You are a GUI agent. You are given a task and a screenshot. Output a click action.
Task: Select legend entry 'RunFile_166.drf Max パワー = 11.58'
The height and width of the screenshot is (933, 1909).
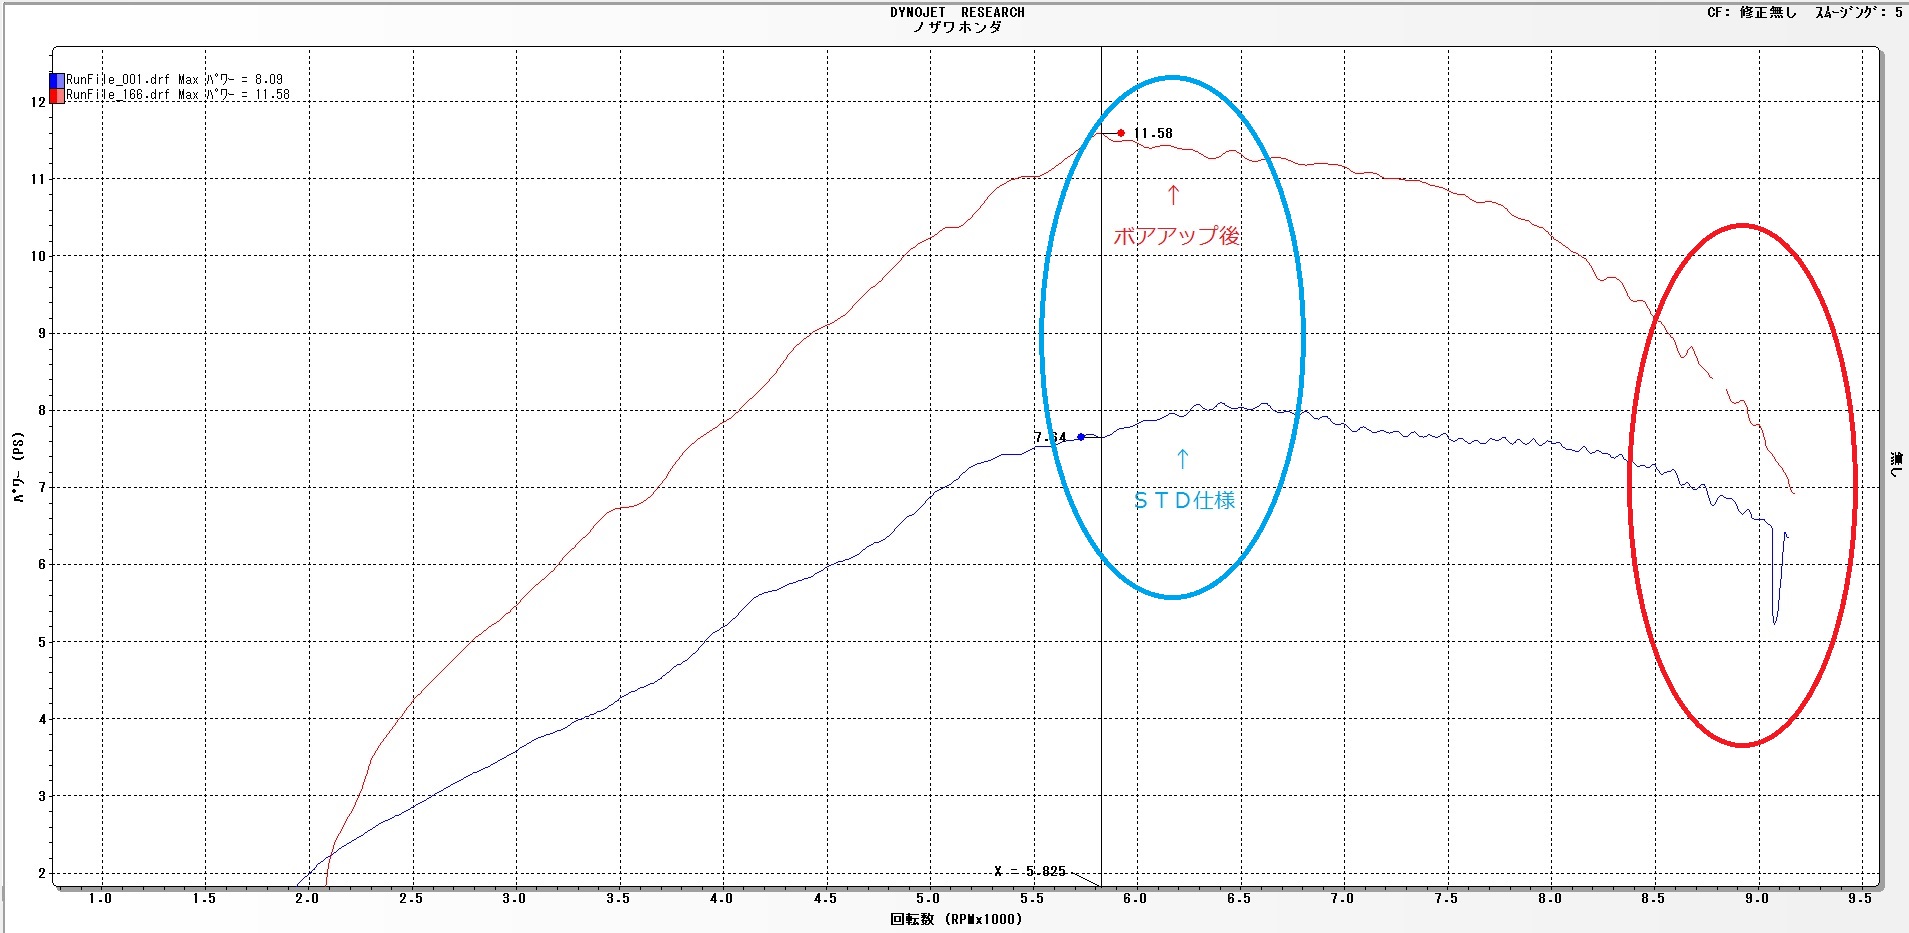(178, 95)
